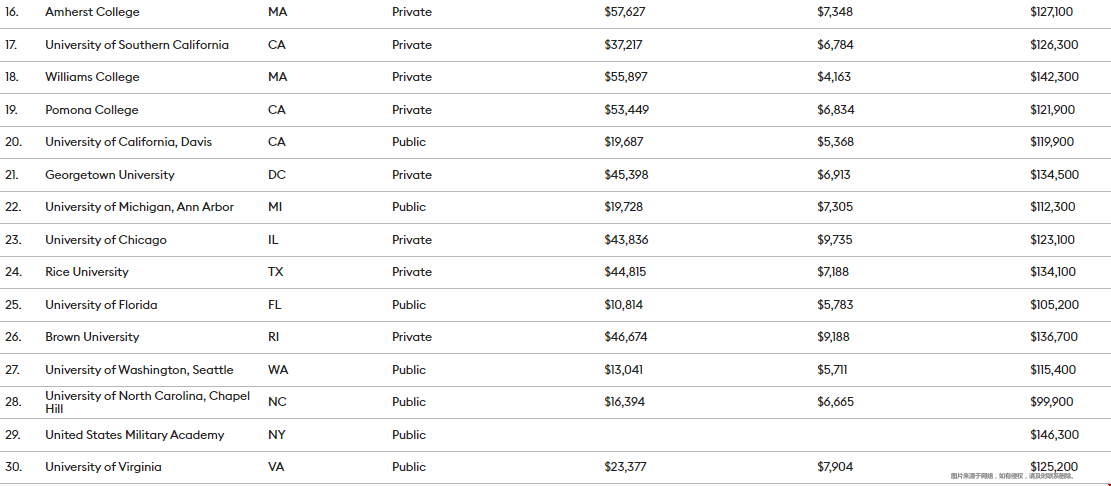The image size is (1111, 486).
Task: Click the $146,300 salary for Military Academy
Action: [1054, 435]
